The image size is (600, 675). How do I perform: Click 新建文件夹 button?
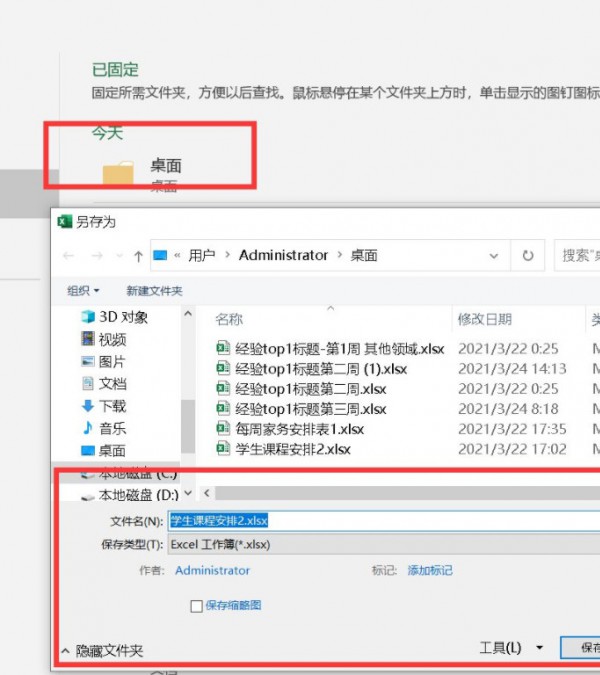click(x=154, y=291)
